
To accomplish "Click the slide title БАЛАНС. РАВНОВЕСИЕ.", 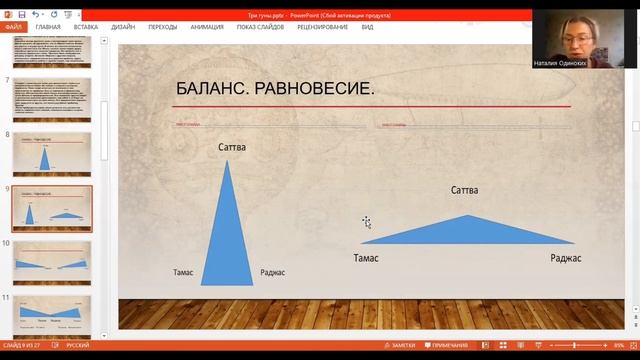I will pos(275,89).
